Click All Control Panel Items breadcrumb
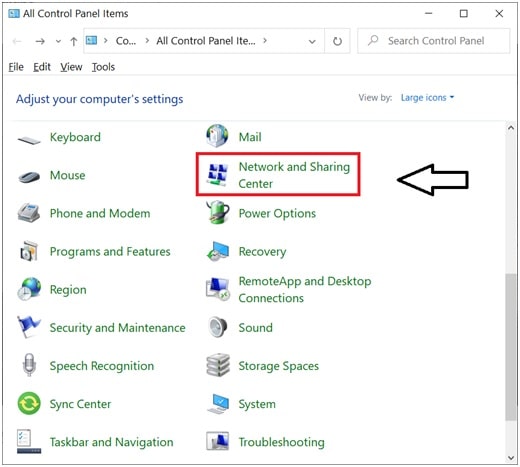 click(x=206, y=41)
